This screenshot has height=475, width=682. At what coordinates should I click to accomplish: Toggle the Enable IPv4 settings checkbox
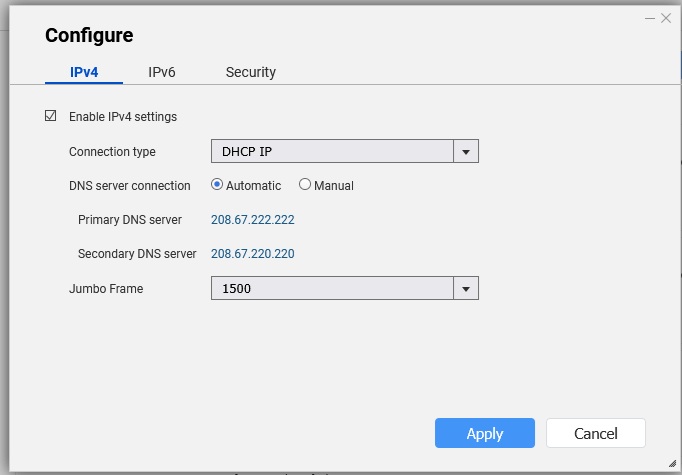tap(51, 116)
